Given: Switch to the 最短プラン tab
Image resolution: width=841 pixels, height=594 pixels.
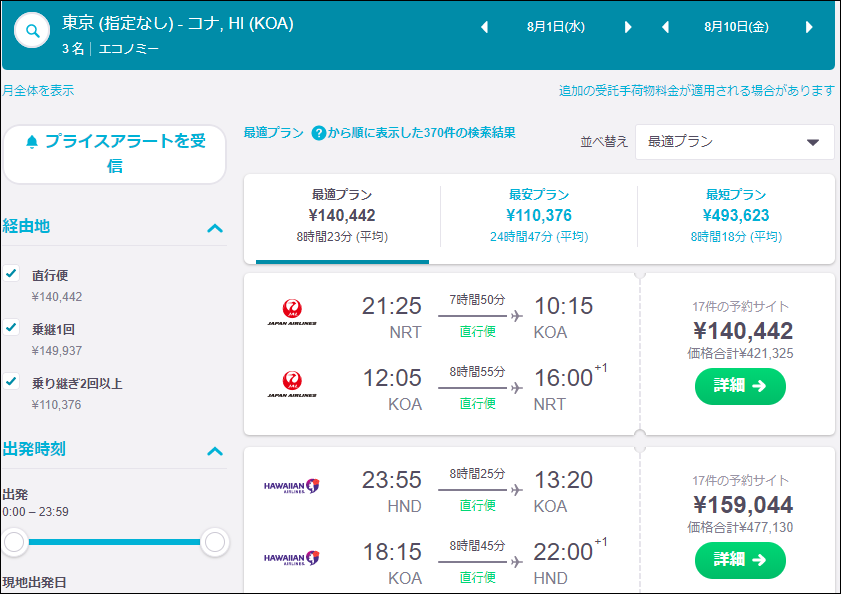Looking at the screenshot, I should click(x=735, y=214).
